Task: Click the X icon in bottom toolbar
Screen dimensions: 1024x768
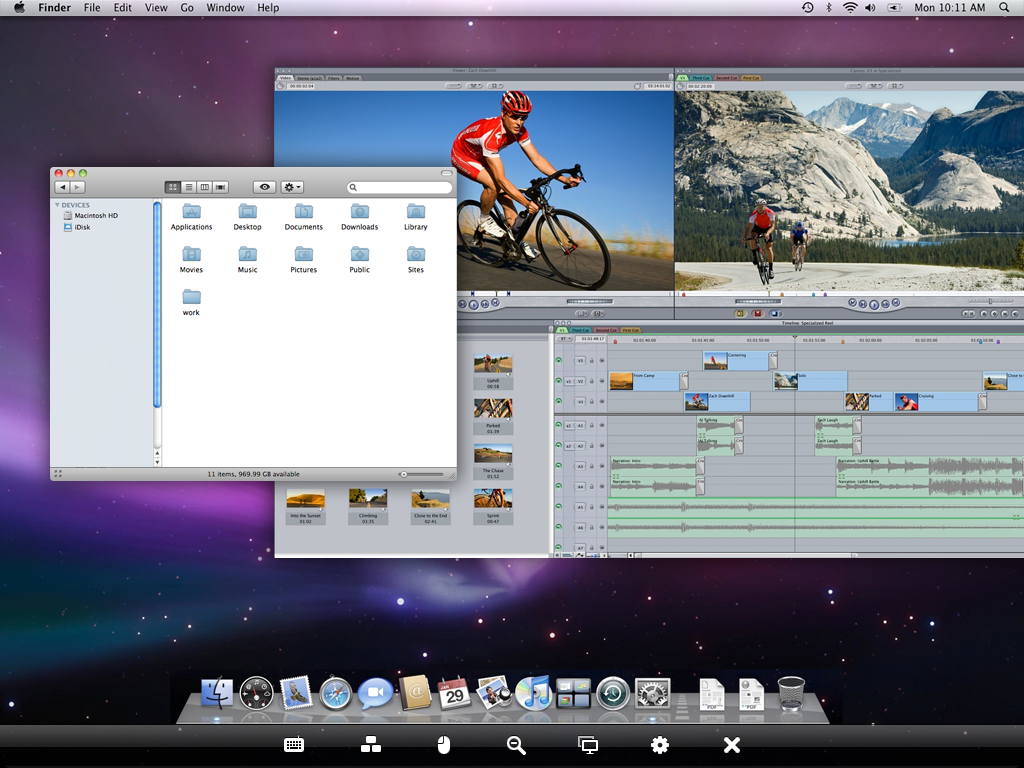Action: coord(731,745)
